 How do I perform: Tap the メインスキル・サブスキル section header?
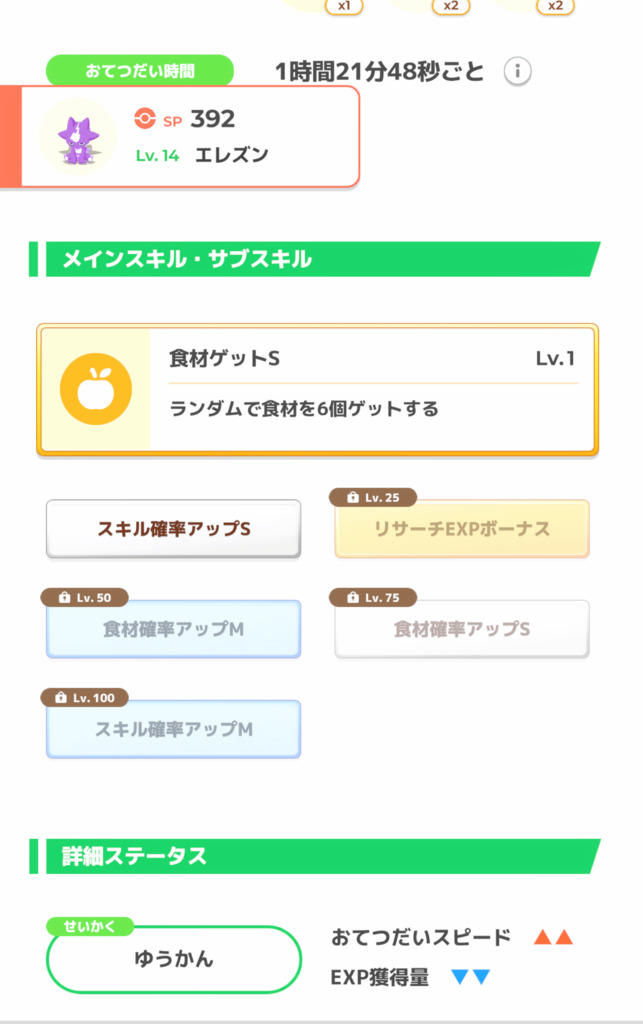[315, 259]
